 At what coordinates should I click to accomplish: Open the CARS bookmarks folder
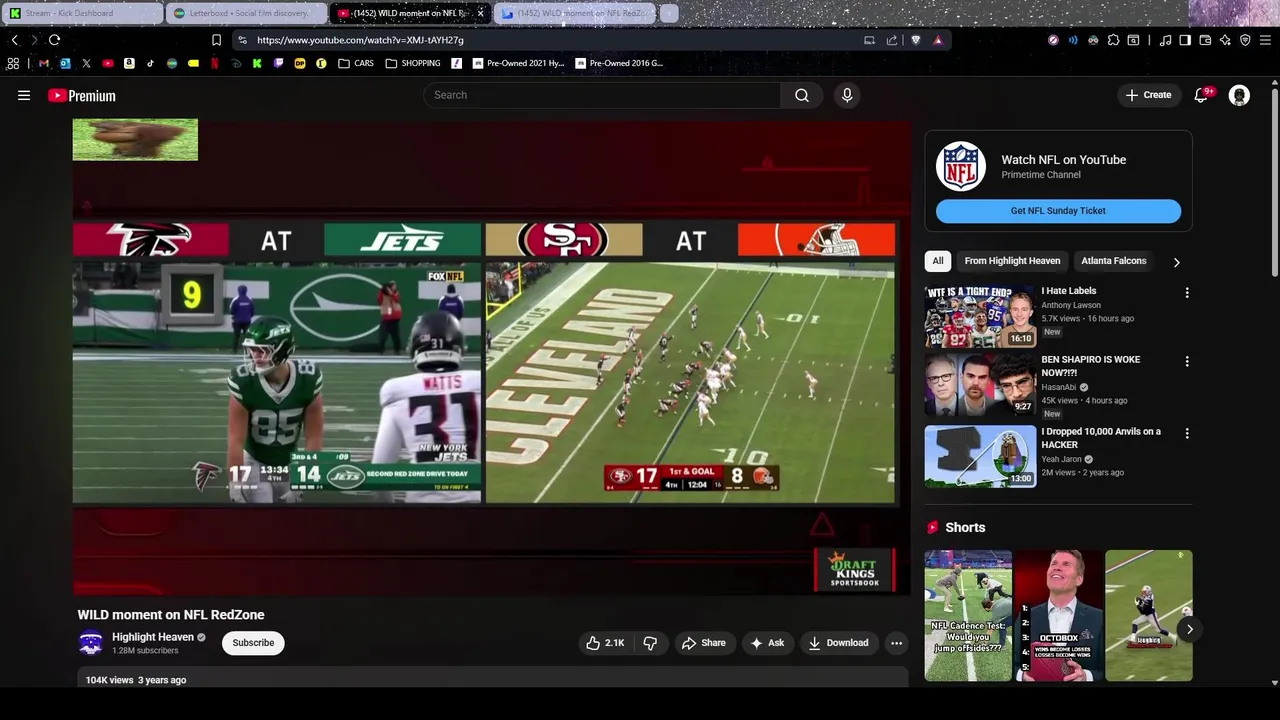[356, 63]
